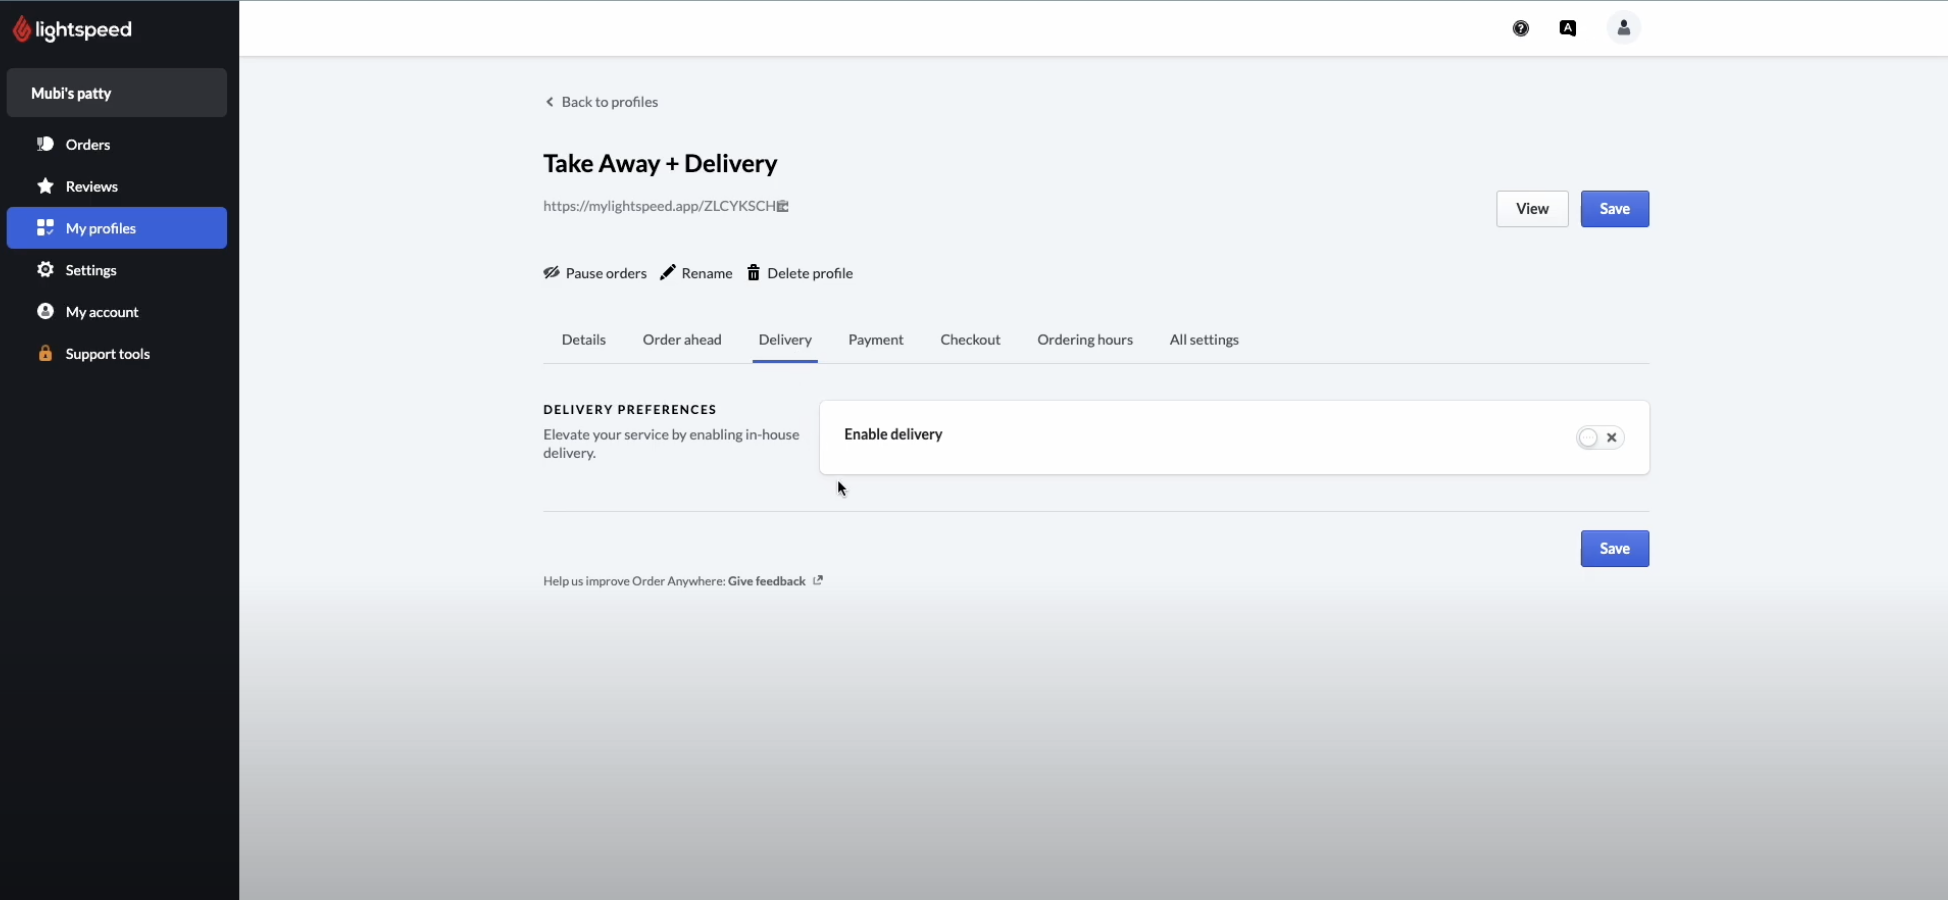Click the Lightspeed logo
The width and height of the screenshot is (1948, 900).
72,29
